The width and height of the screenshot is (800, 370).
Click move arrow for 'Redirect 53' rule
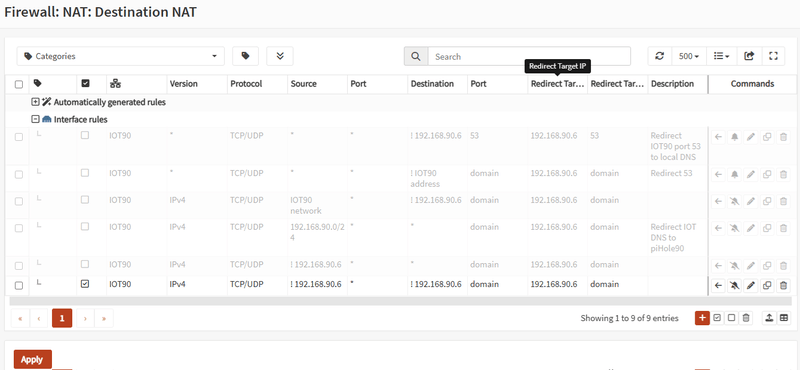coord(718,175)
